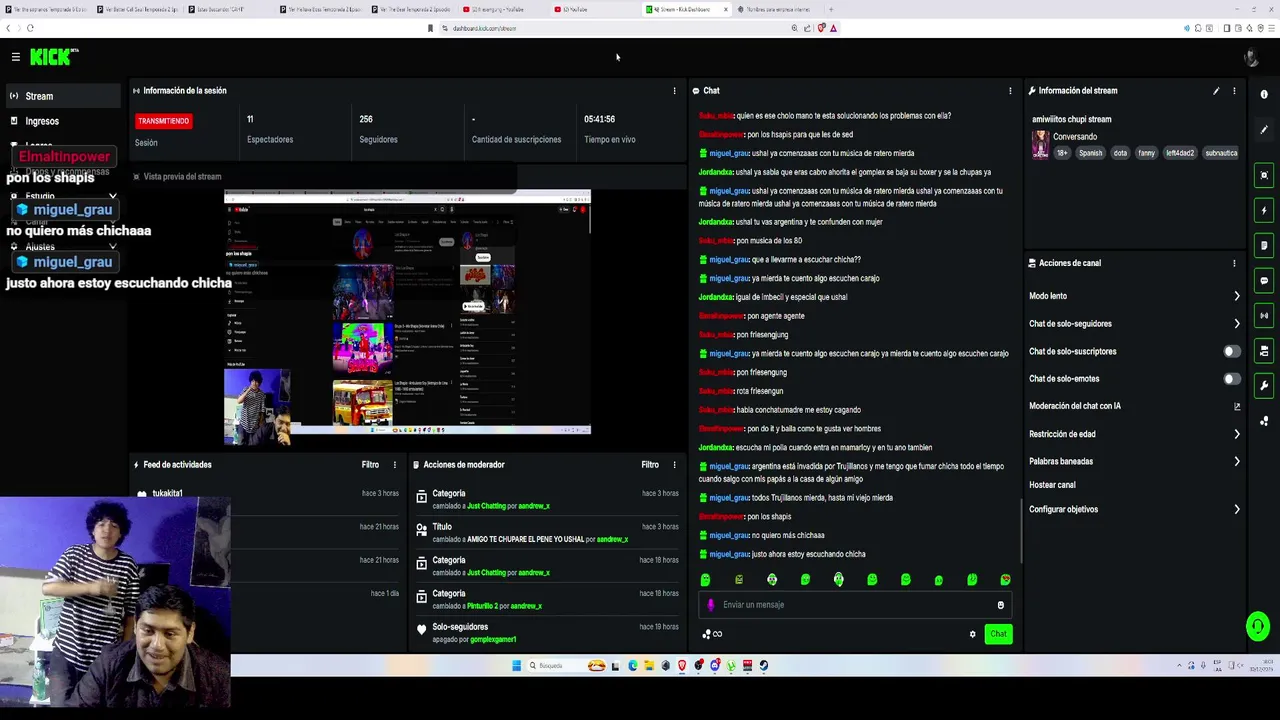Screen dimensions: 1280x720
Task: Click the info circle icon in right rail
Action: tap(1264, 95)
